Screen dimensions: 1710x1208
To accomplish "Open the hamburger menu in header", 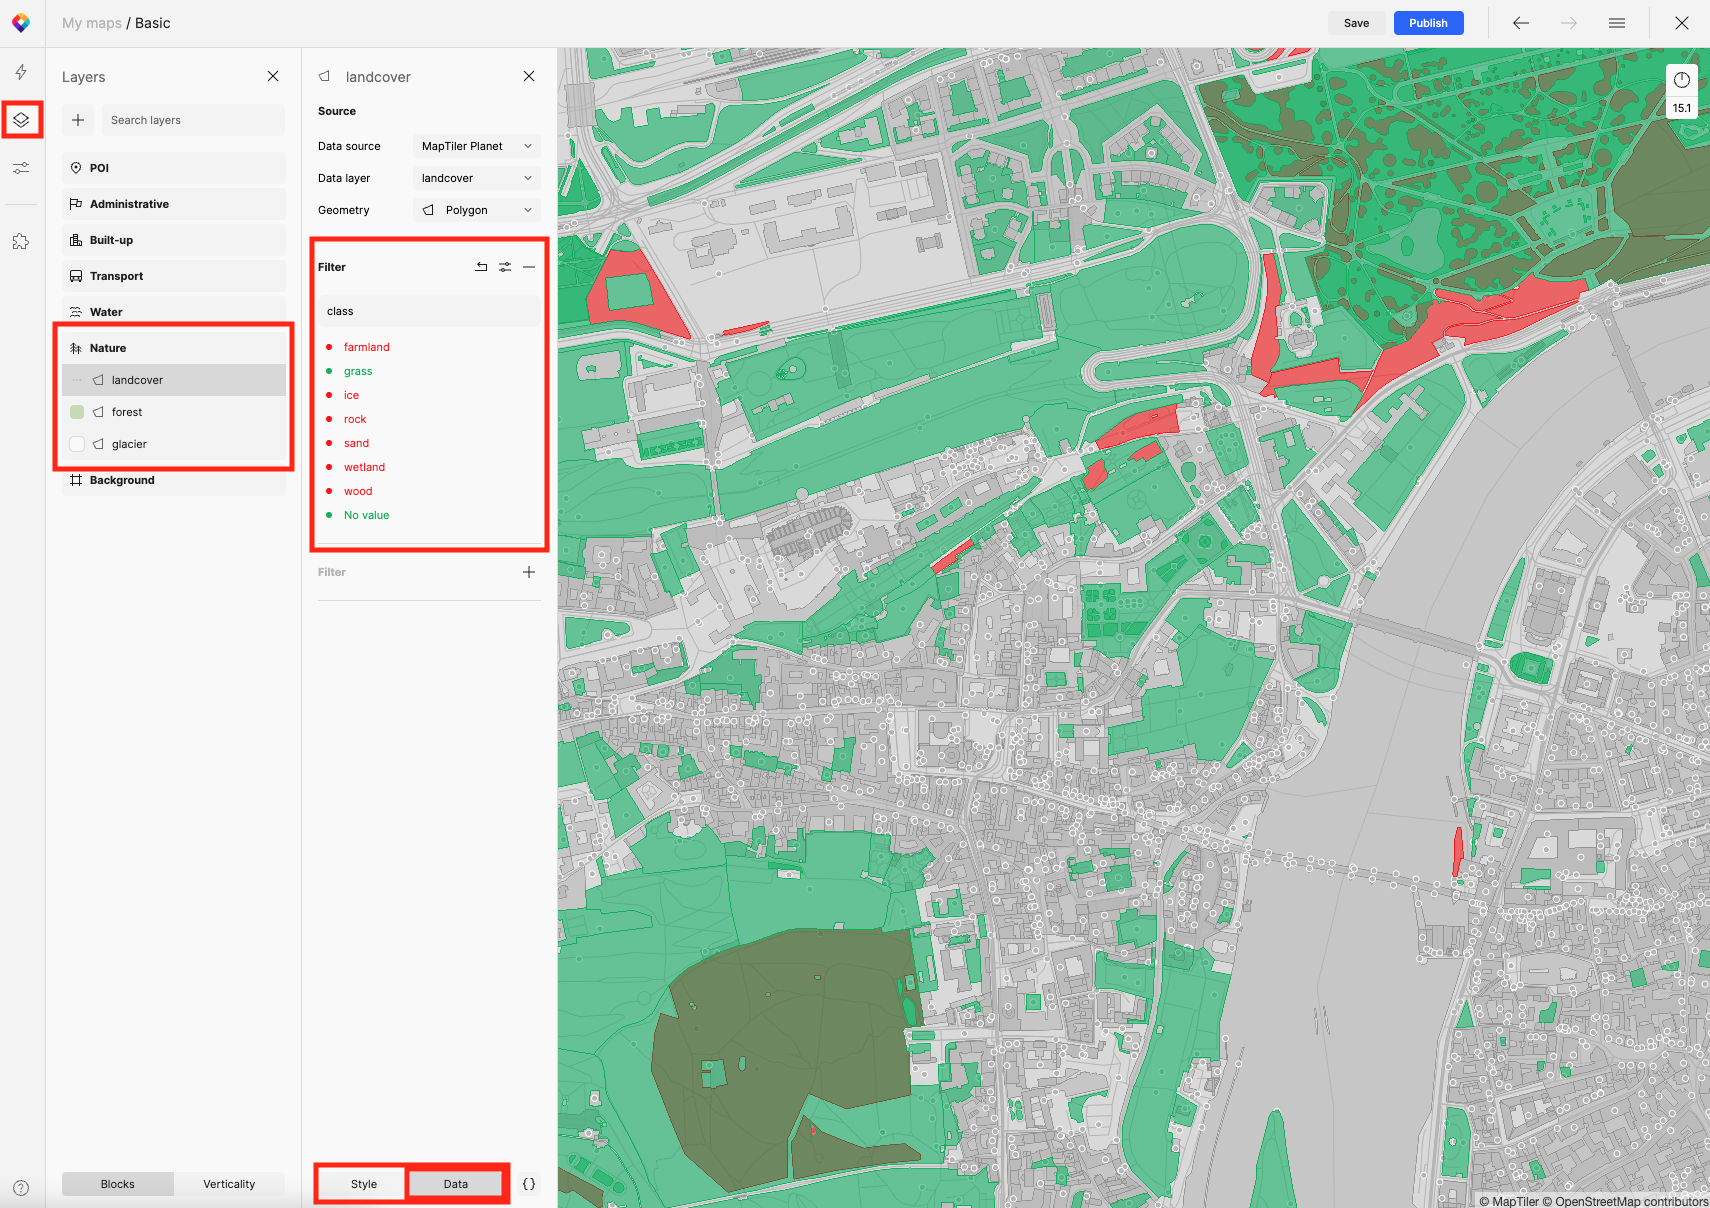I will pyautogui.click(x=1616, y=23).
